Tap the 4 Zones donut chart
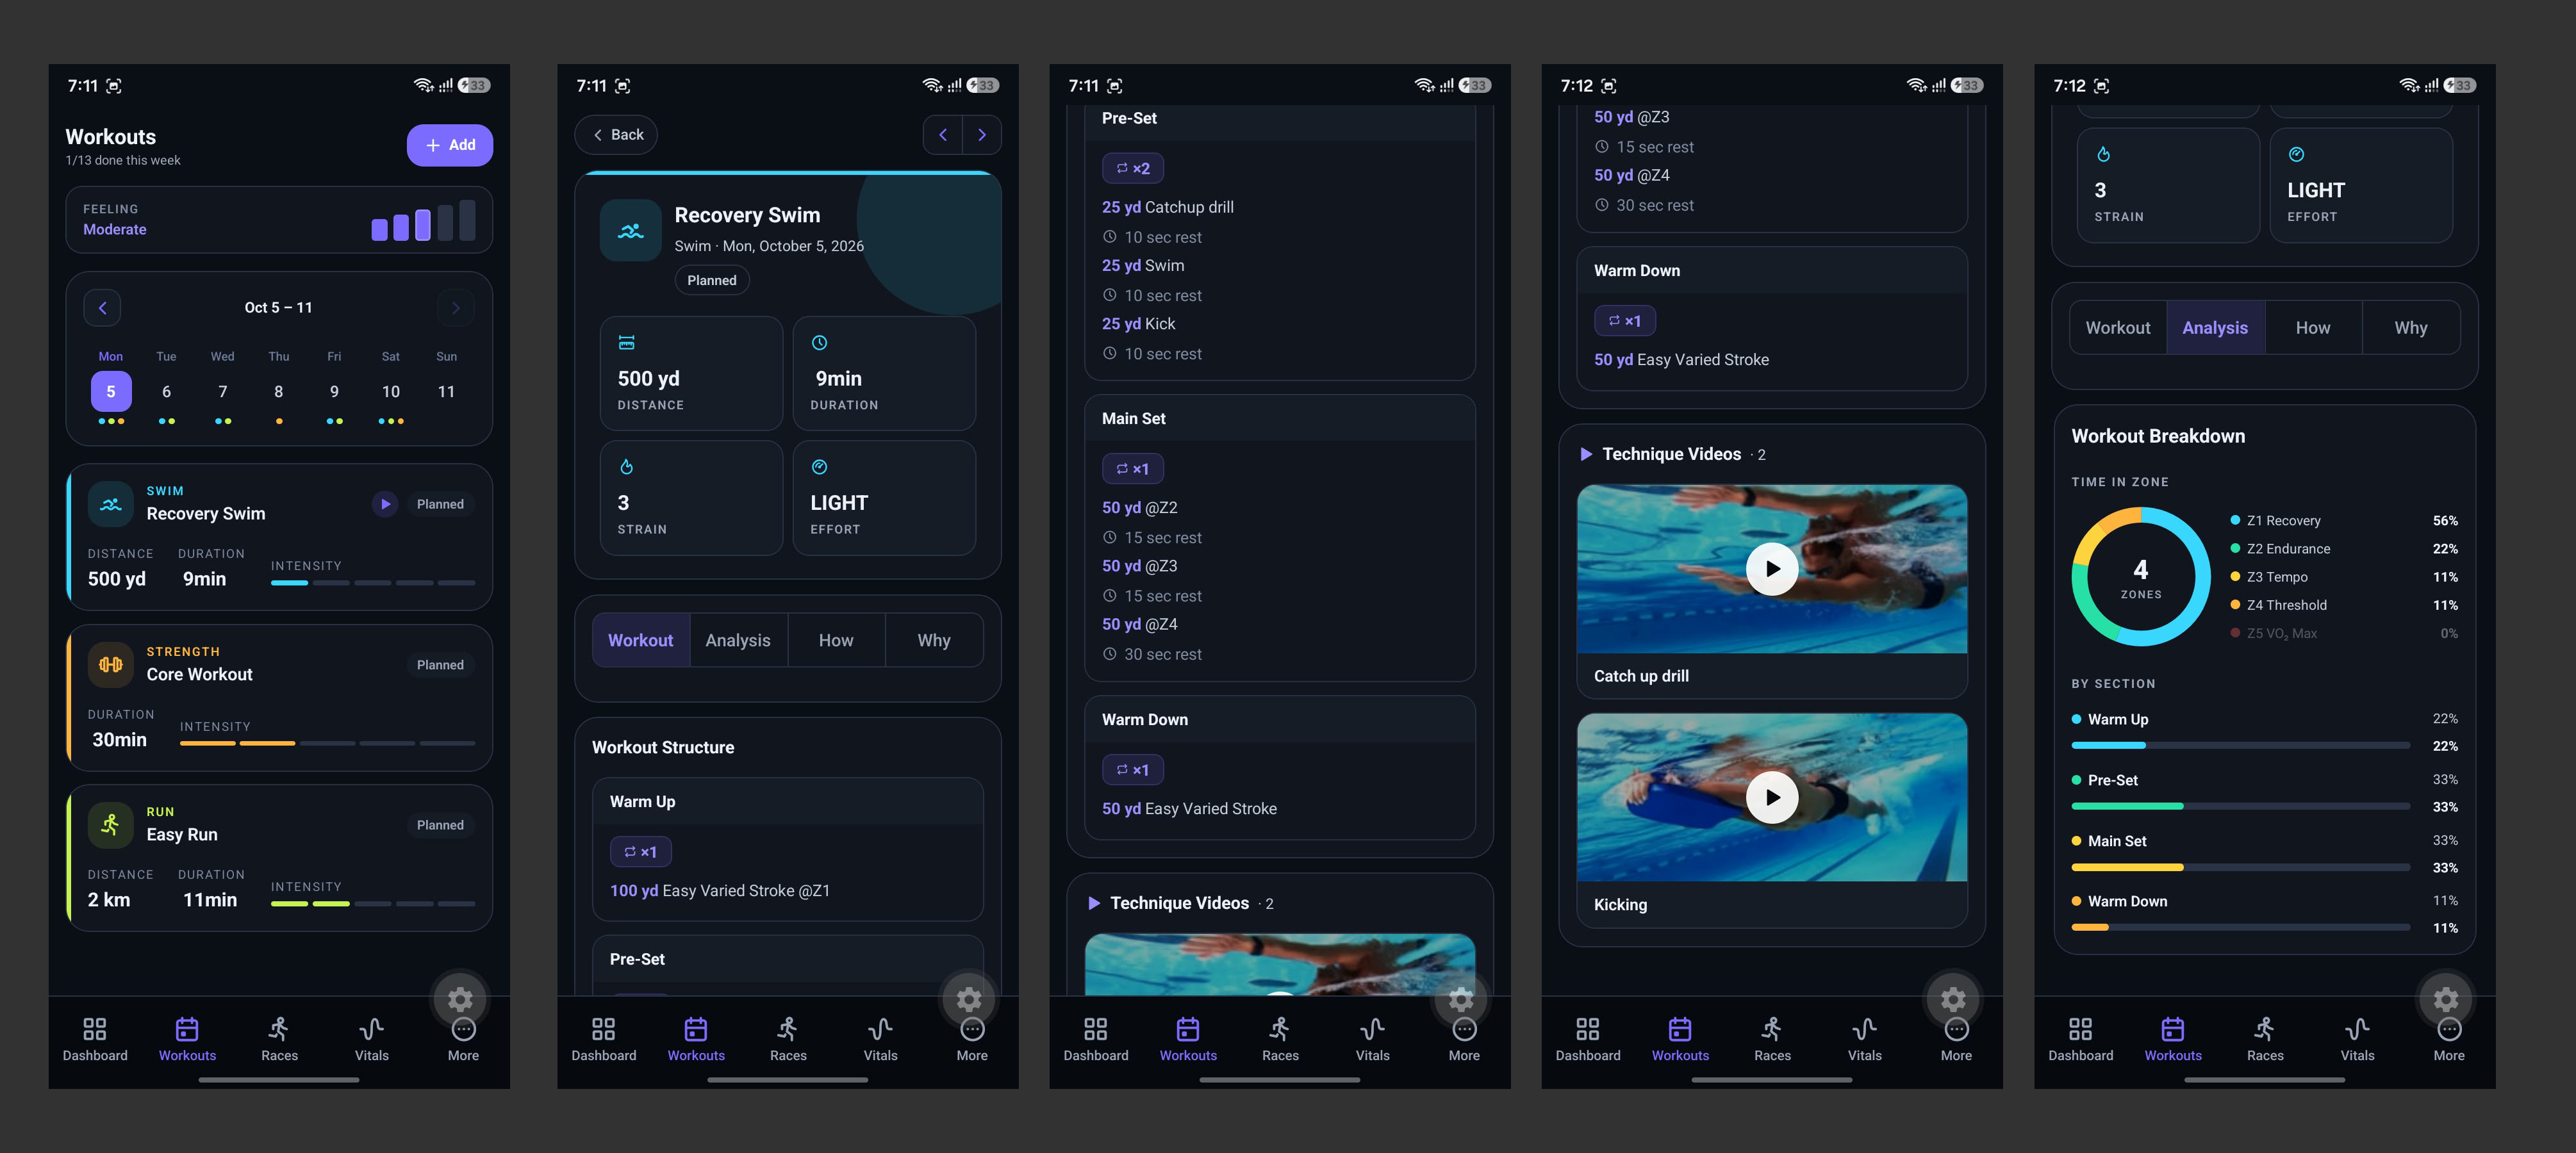The width and height of the screenshot is (2576, 1153). [2141, 577]
